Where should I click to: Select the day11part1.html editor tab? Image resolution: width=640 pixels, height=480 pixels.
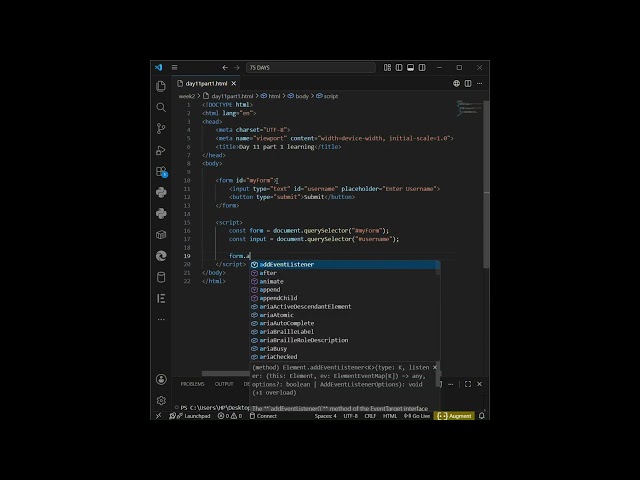206,83
